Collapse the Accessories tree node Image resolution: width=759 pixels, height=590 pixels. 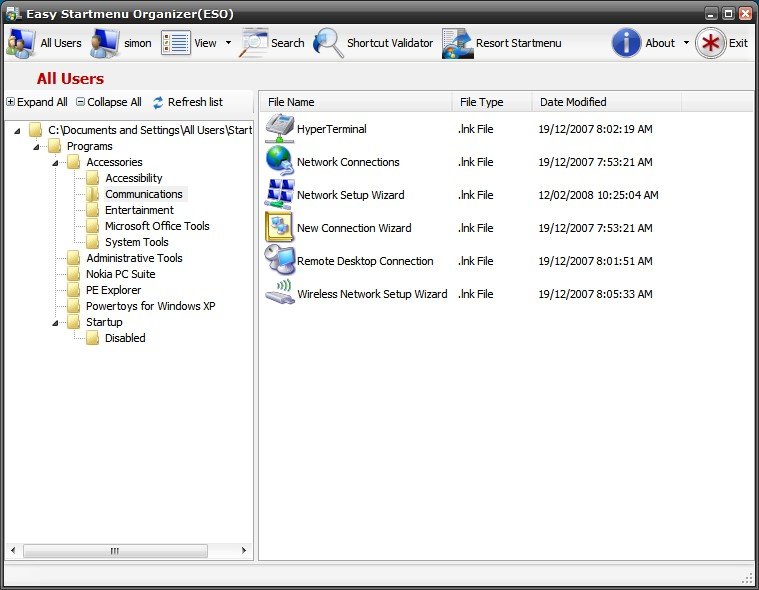click(55, 163)
